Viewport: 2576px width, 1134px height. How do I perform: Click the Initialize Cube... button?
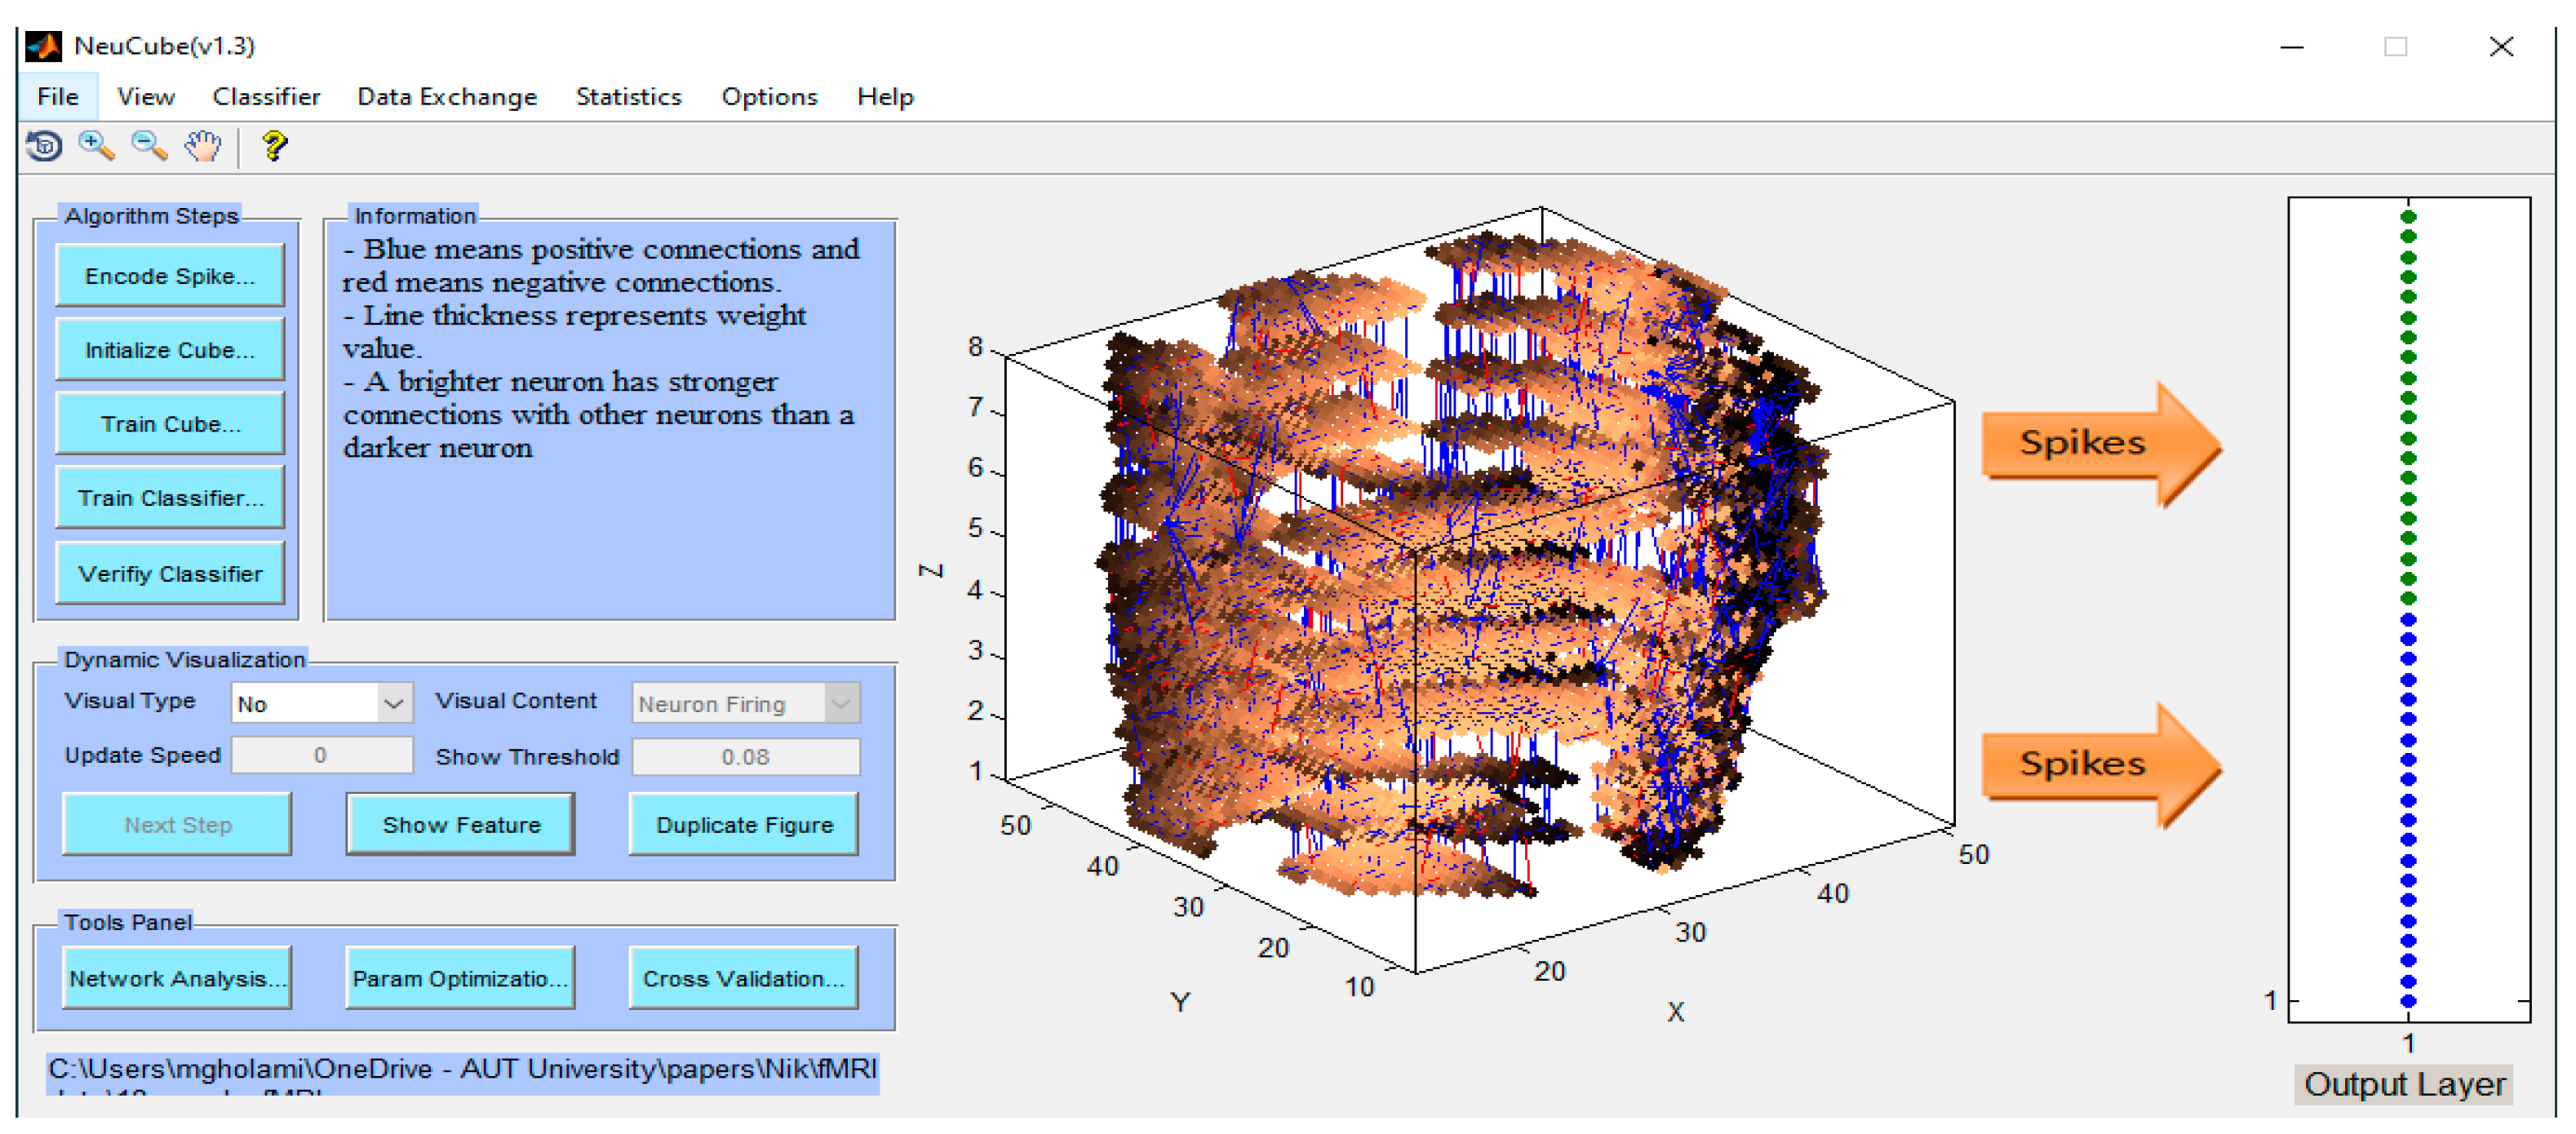tap(170, 350)
